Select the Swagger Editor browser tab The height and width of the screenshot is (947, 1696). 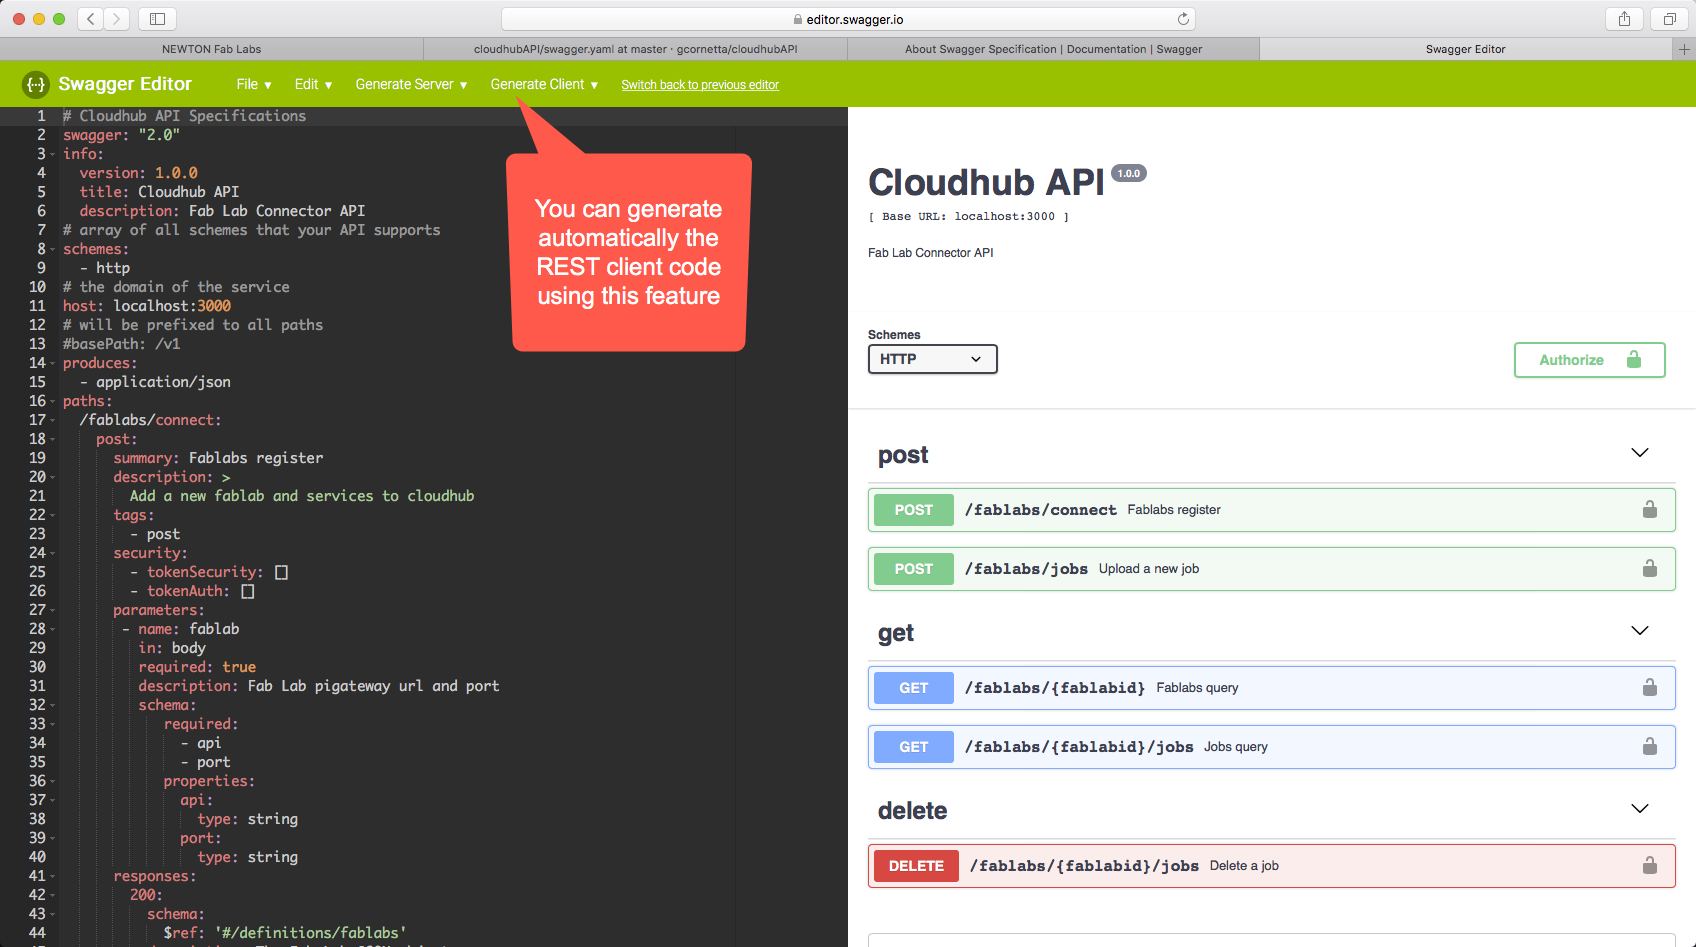1466,49
